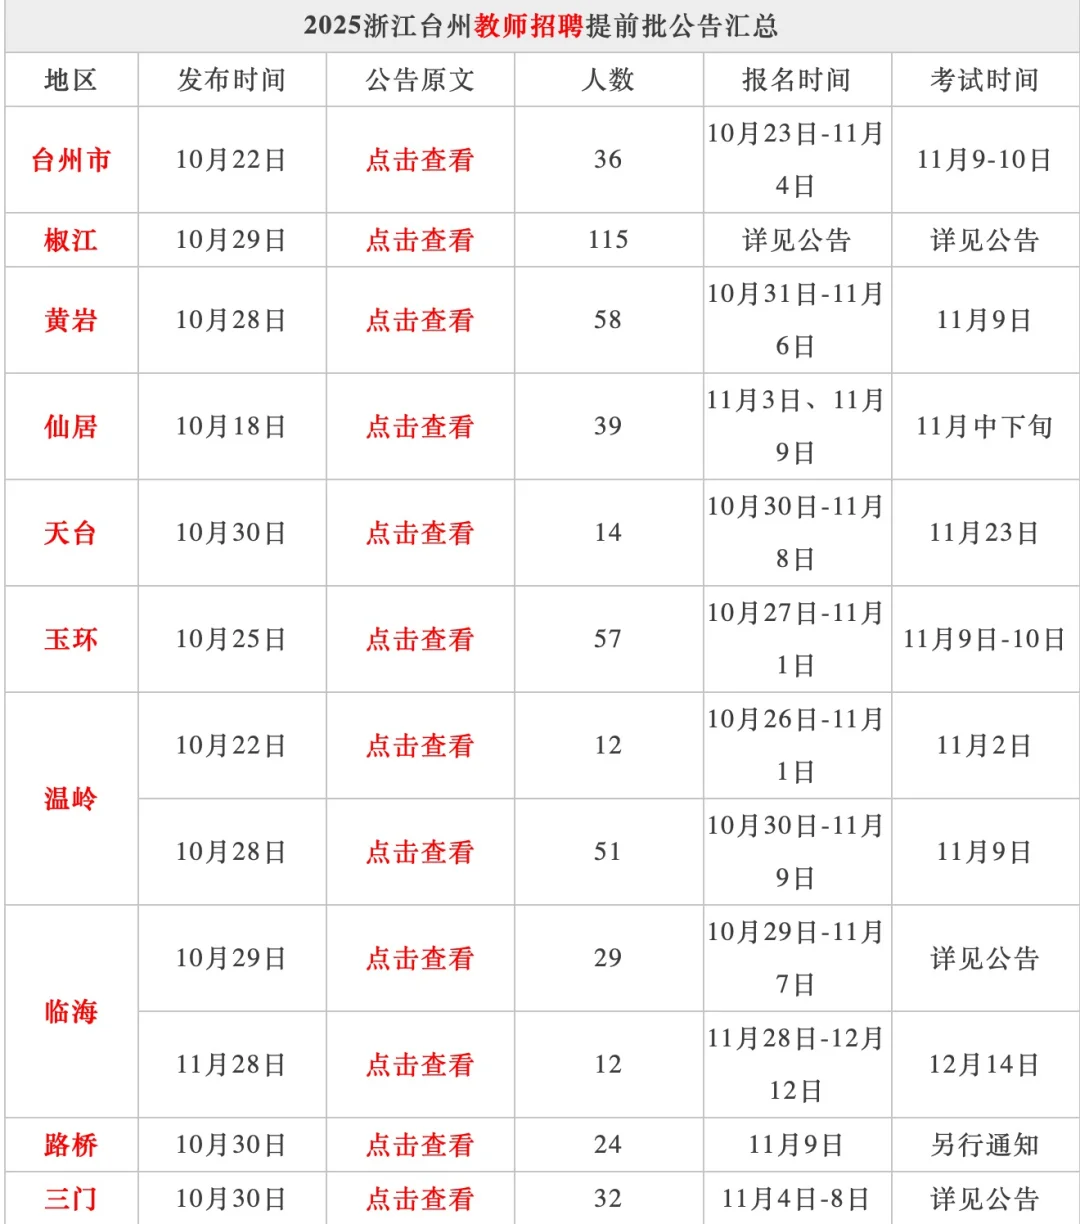Screen dimensions: 1080x1224
Task: Select the 115 人数 cell for 椒江
Action: click(x=608, y=240)
